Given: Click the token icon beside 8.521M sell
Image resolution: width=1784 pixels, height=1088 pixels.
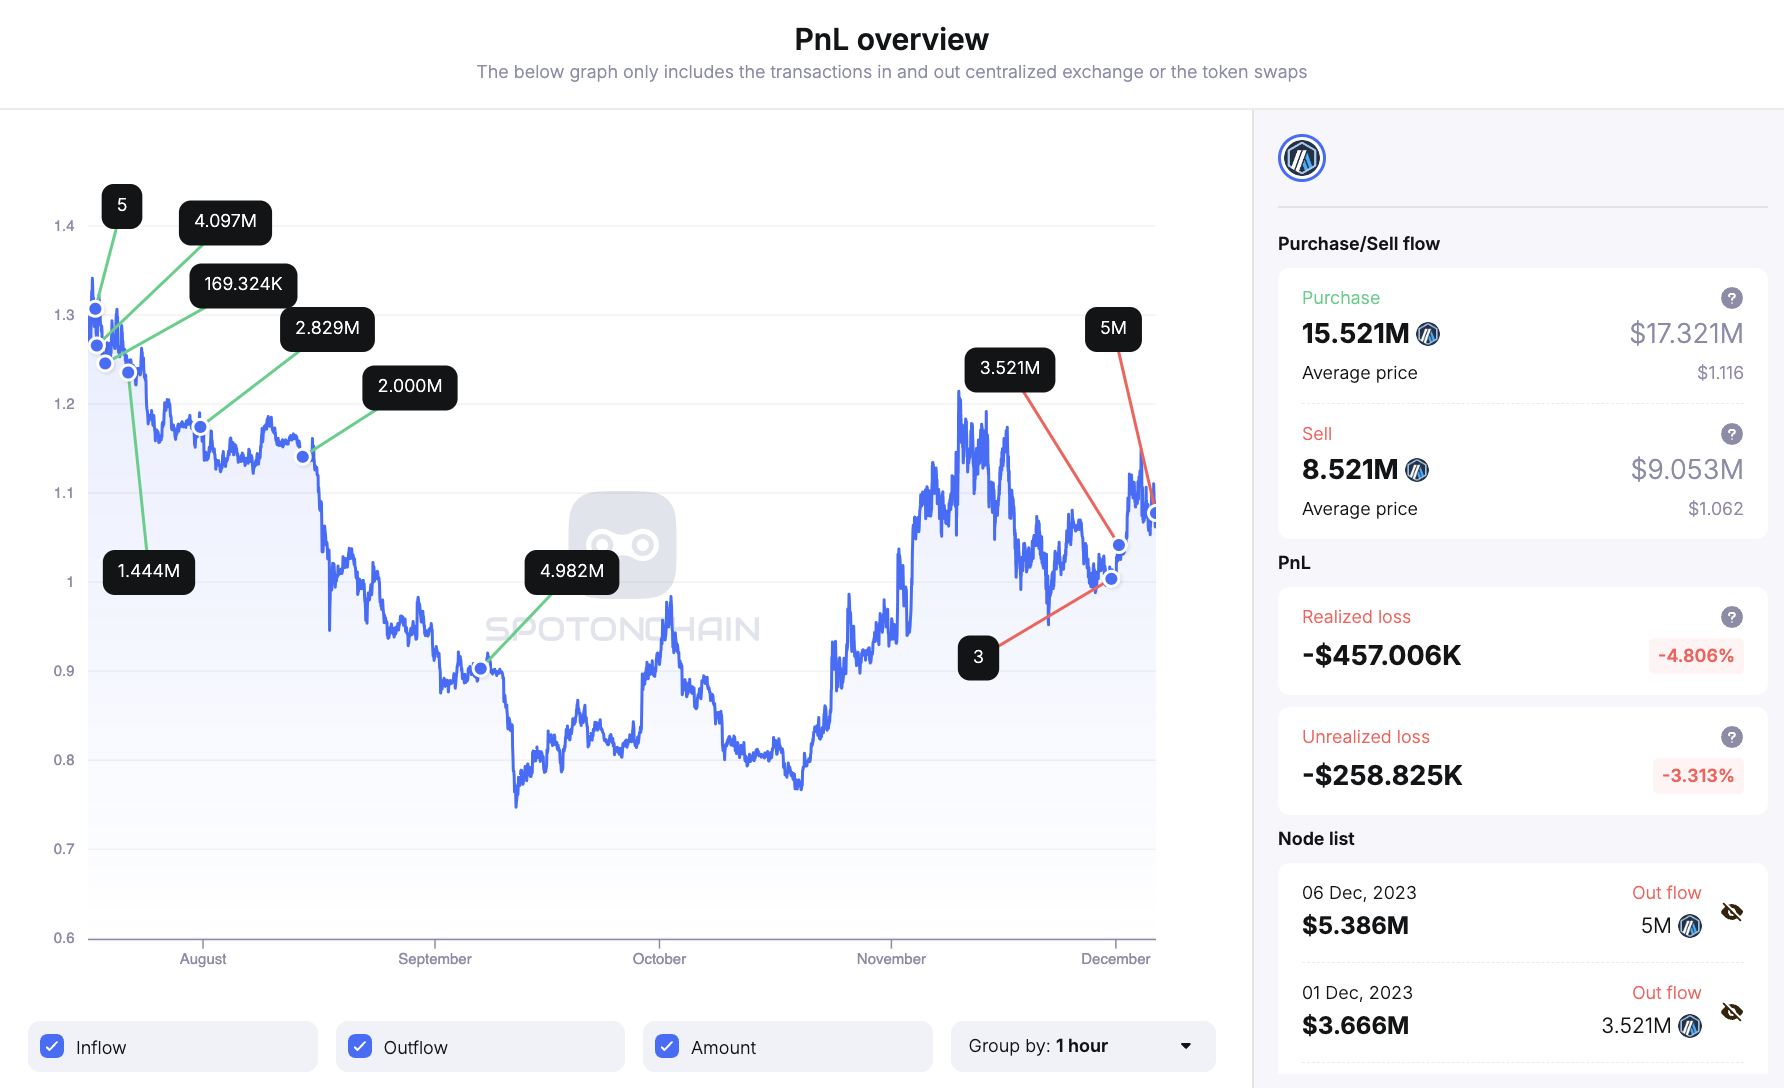Looking at the screenshot, I should [x=1417, y=470].
